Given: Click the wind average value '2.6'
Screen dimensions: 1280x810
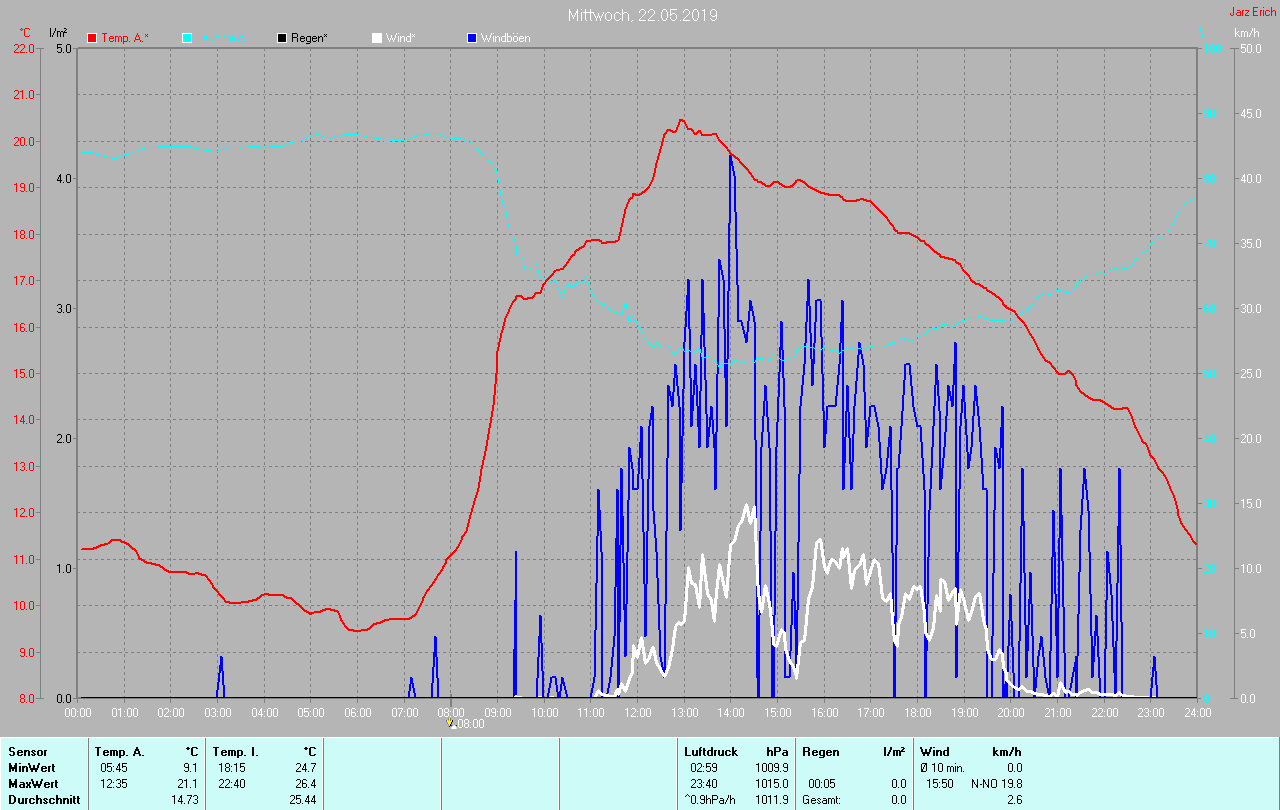Looking at the screenshot, I should pos(1014,800).
